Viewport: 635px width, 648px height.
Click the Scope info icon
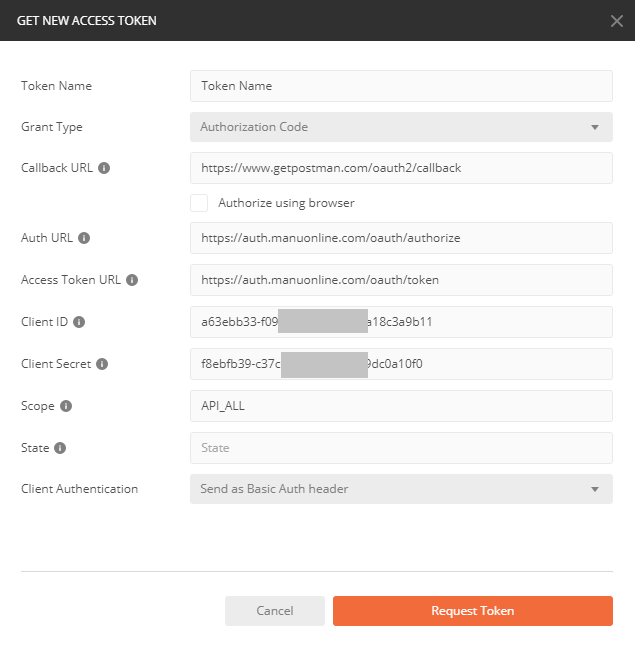66,406
